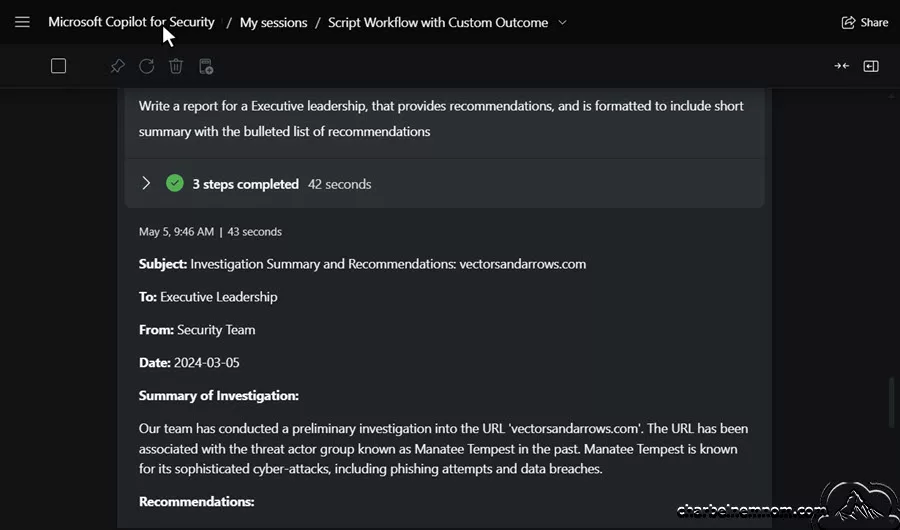Open Microsoft Copilot for Security home
Viewport: 900px width, 530px height.
click(x=131, y=22)
